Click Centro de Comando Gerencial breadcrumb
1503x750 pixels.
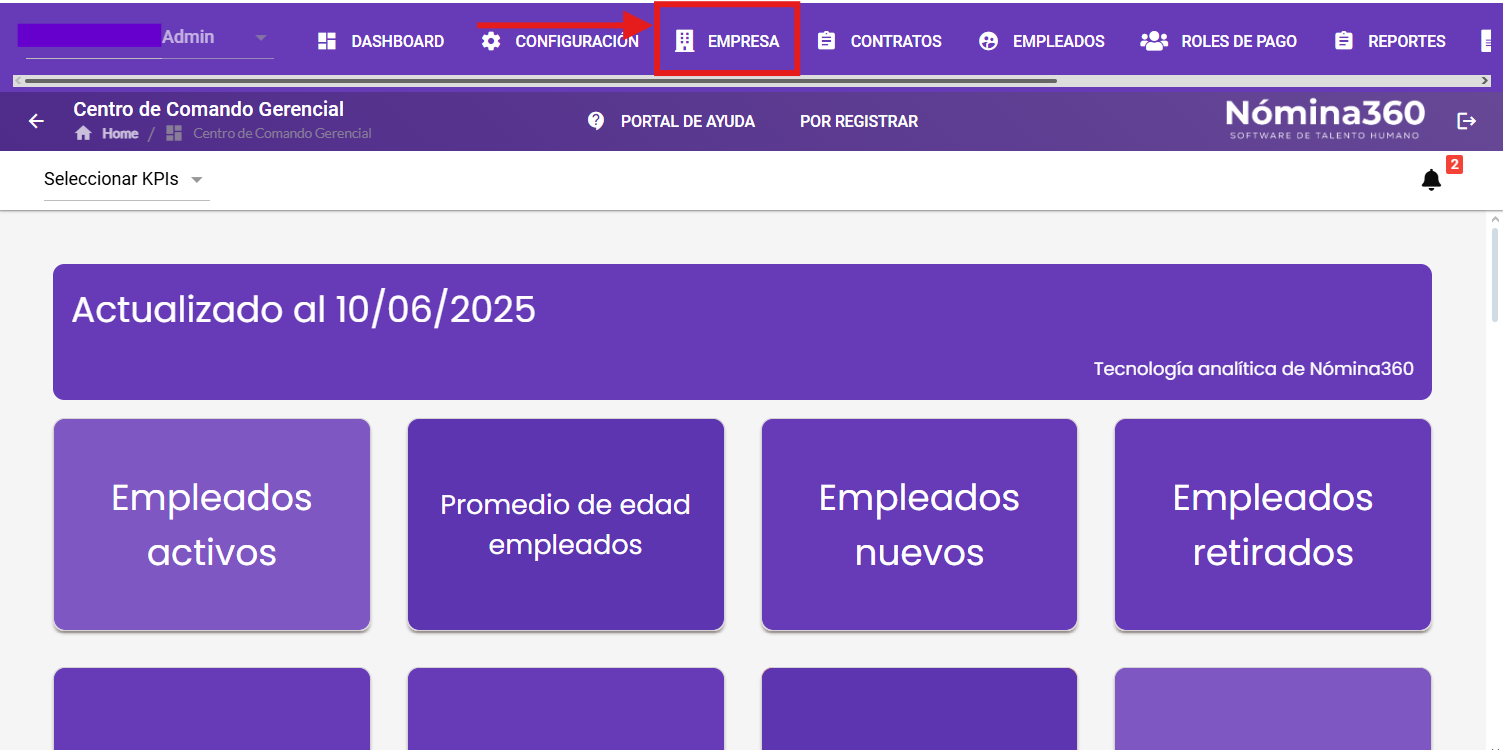(282, 133)
